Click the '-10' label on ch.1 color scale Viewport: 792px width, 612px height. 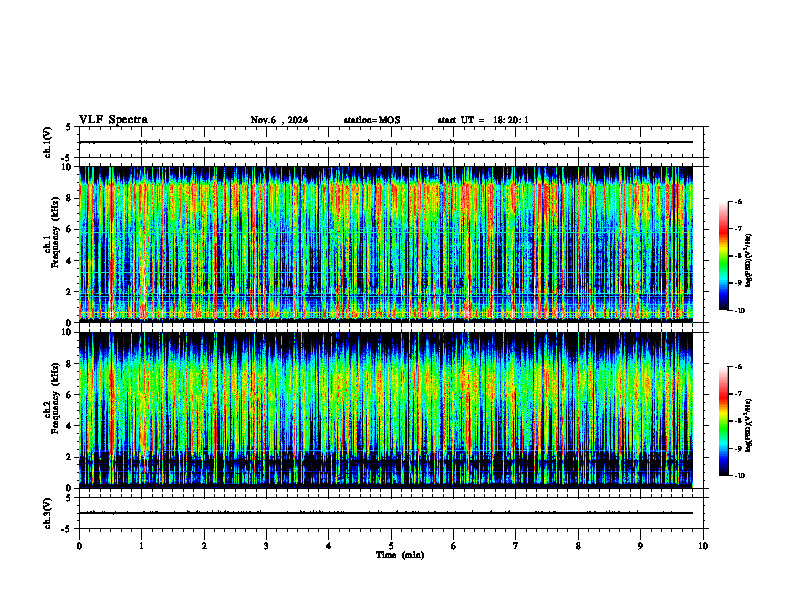pos(740,311)
